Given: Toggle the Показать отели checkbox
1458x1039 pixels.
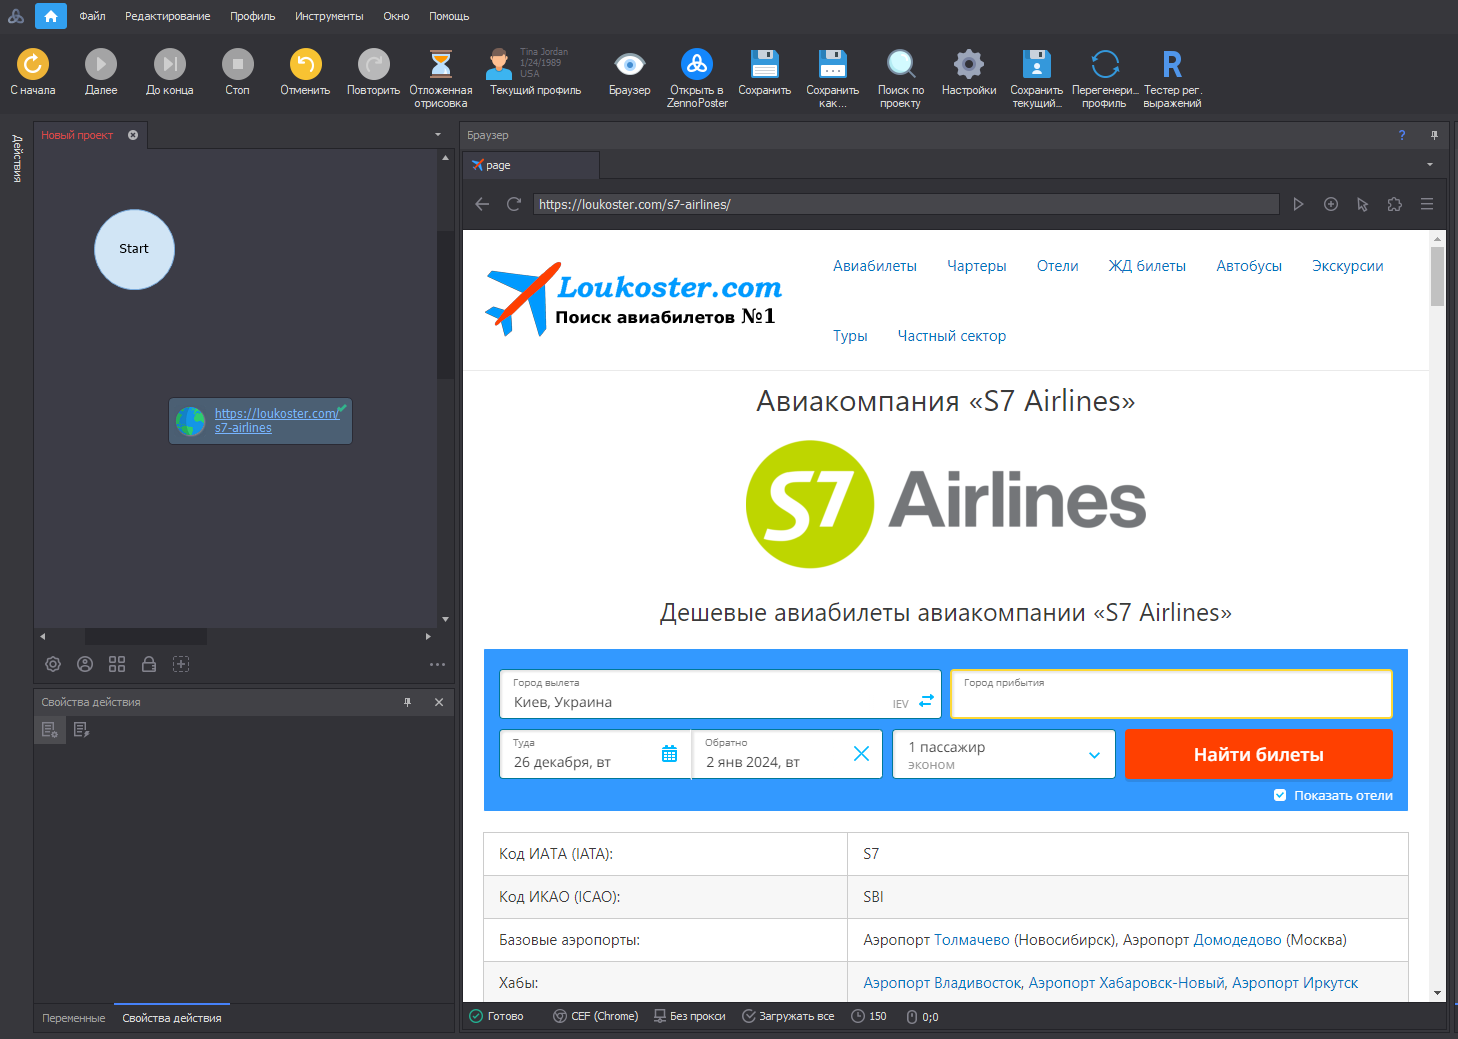Looking at the screenshot, I should tap(1280, 796).
